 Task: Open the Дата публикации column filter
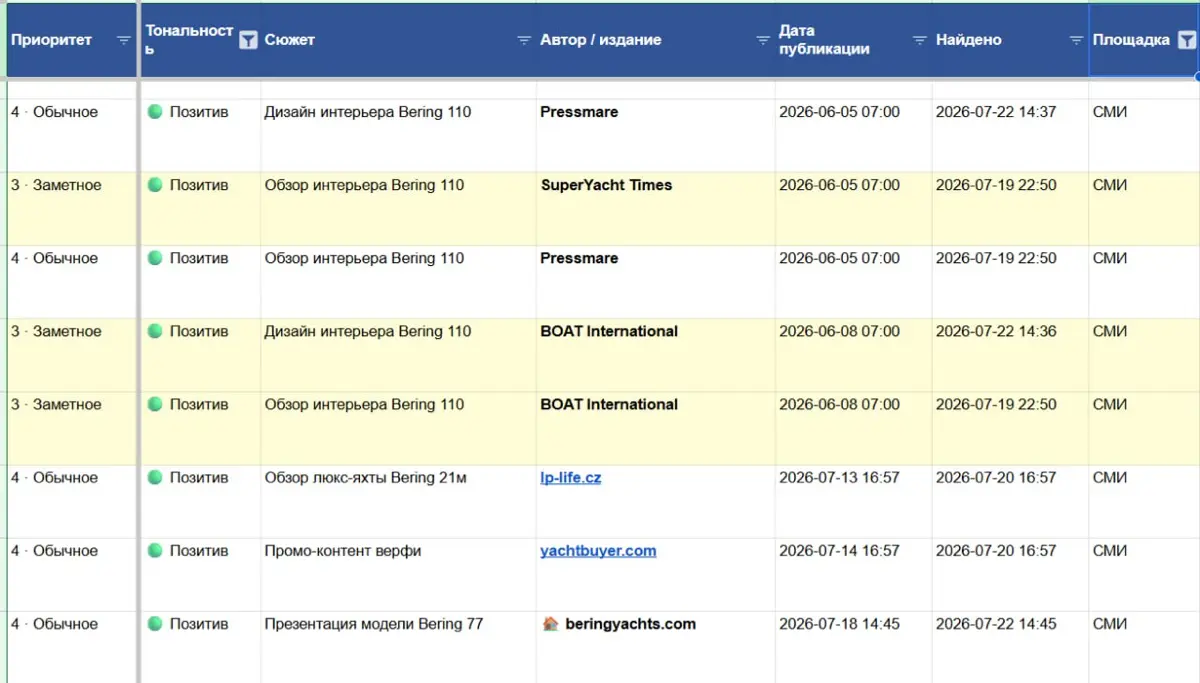[919, 40]
